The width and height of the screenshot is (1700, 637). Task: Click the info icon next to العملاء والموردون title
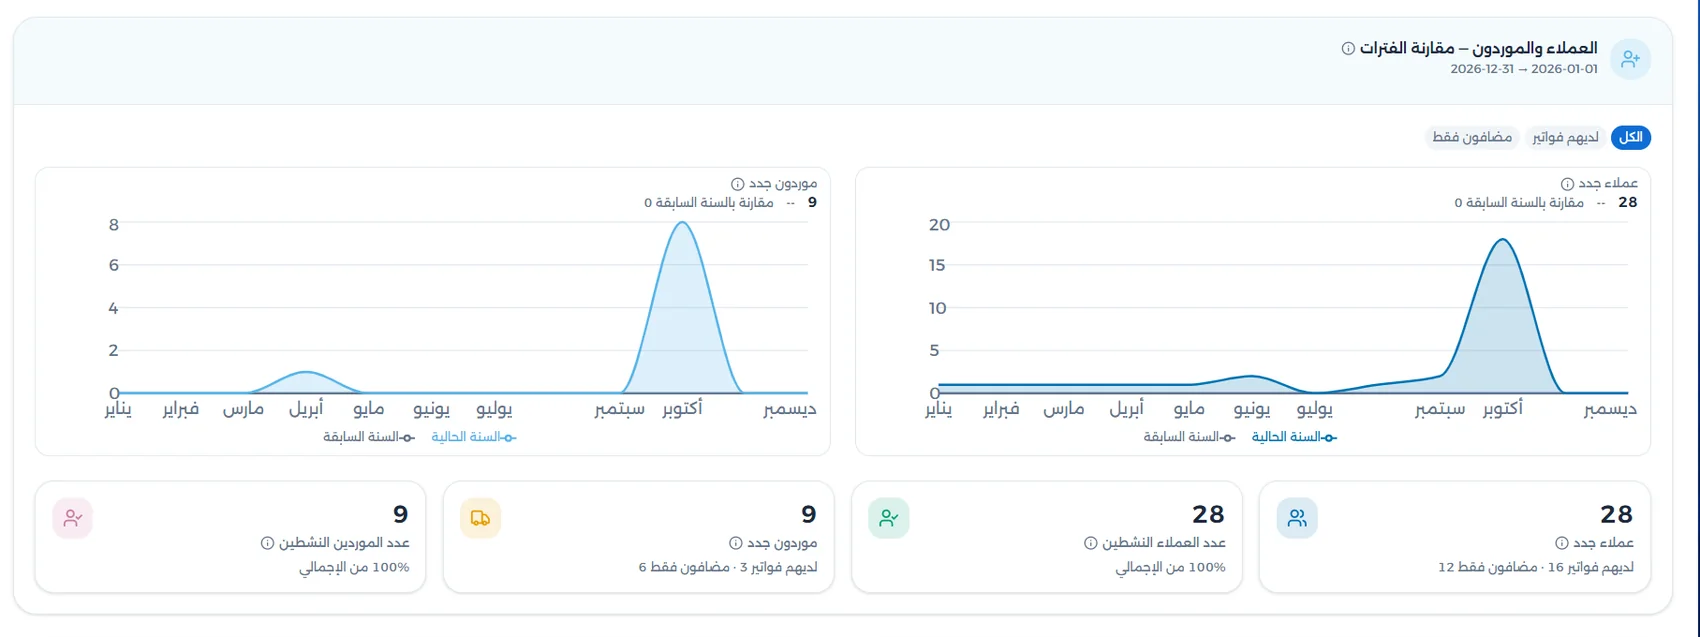click(x=1348, y=48)
